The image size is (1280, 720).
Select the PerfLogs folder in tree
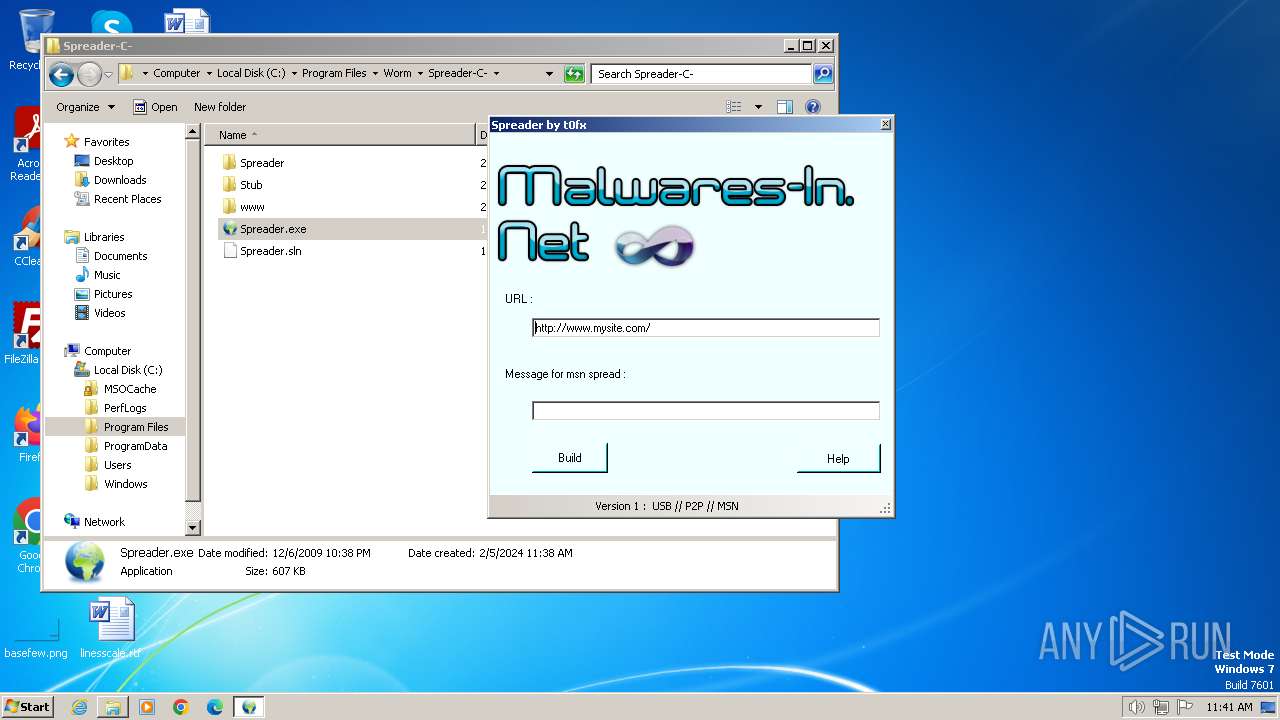click(125, 408)
